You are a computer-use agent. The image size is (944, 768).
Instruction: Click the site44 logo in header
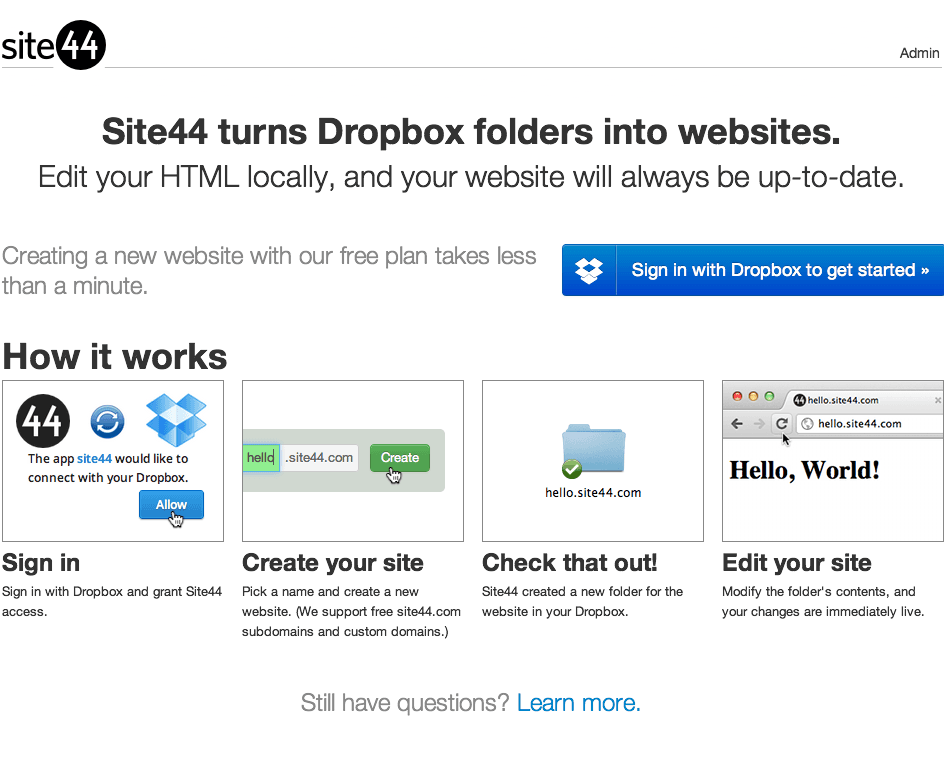[54, 45]
